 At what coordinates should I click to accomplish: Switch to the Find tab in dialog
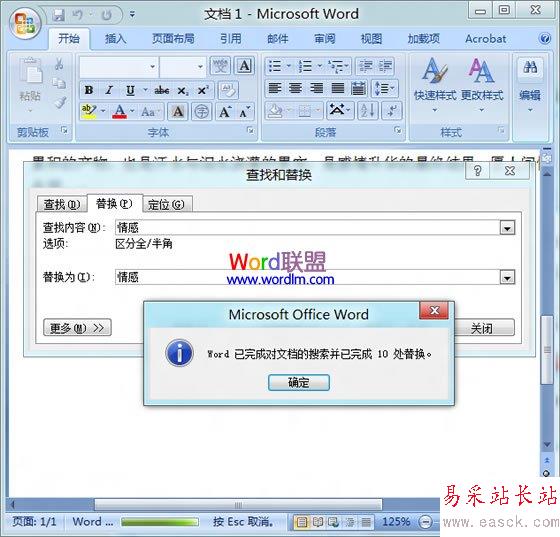tap(62, 204)
